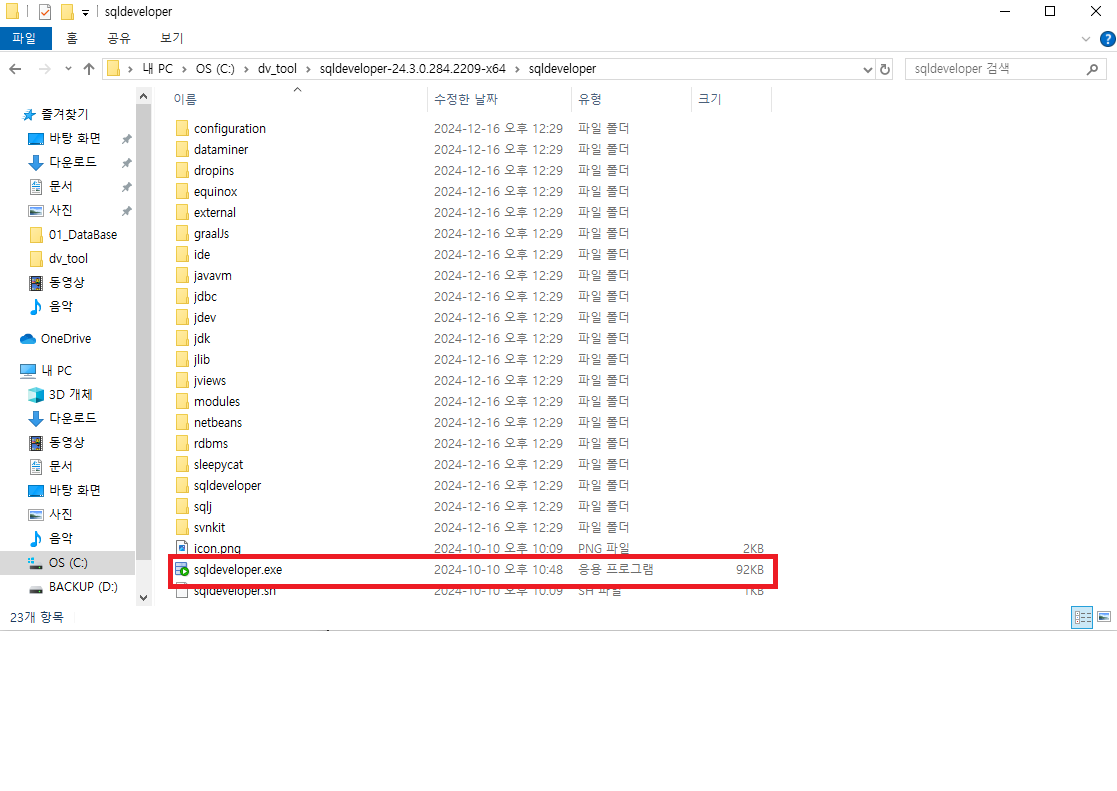Open recent locations dropdown arrow
This screenshot has width=1117, height=791.
click(x=68, y=69)
